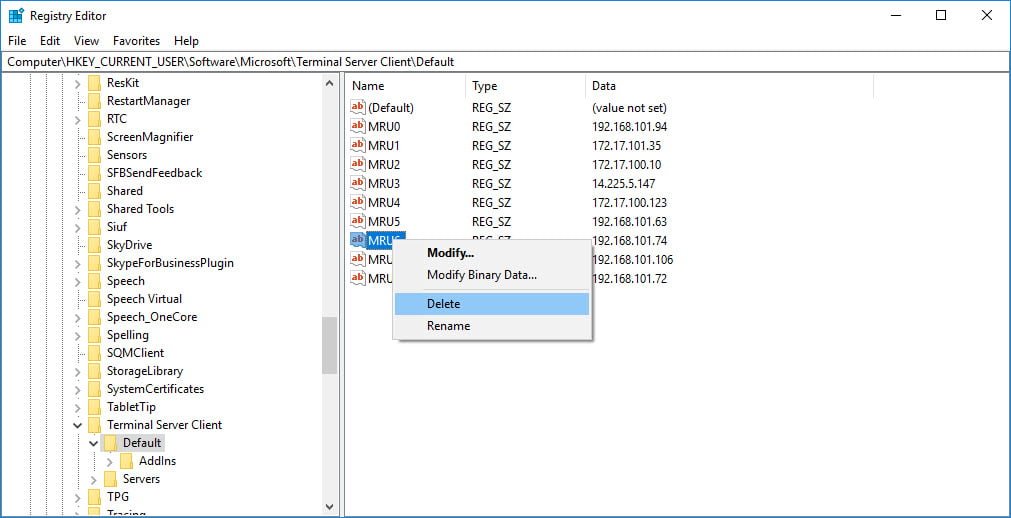Screen dimensions: 1011x518
Task: Select the string icon beside MRU3
Action: (358, 183)
